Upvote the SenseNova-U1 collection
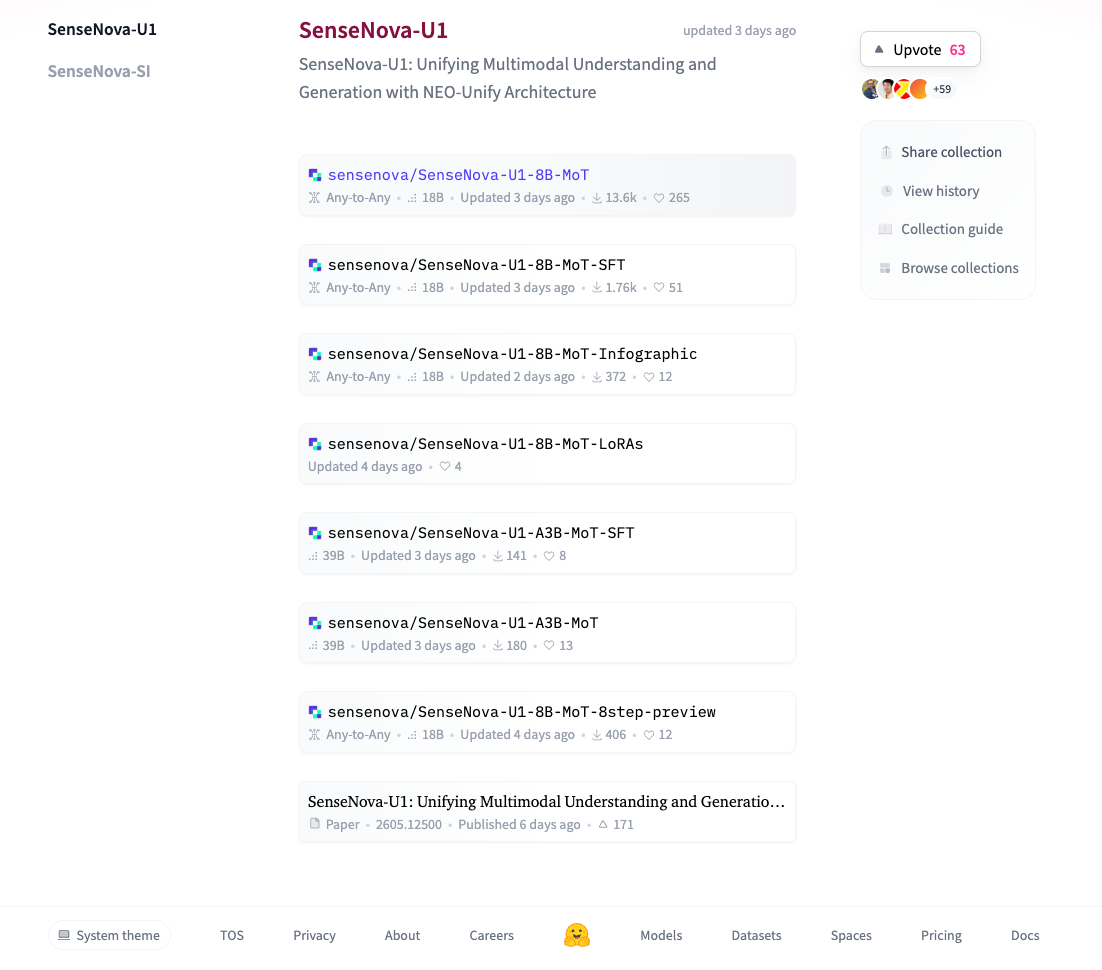 [920, 49]
